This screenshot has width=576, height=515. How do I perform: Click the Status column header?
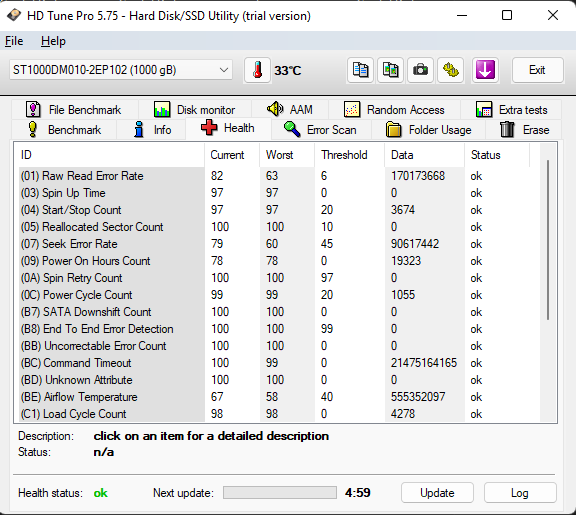click(497, 155)
